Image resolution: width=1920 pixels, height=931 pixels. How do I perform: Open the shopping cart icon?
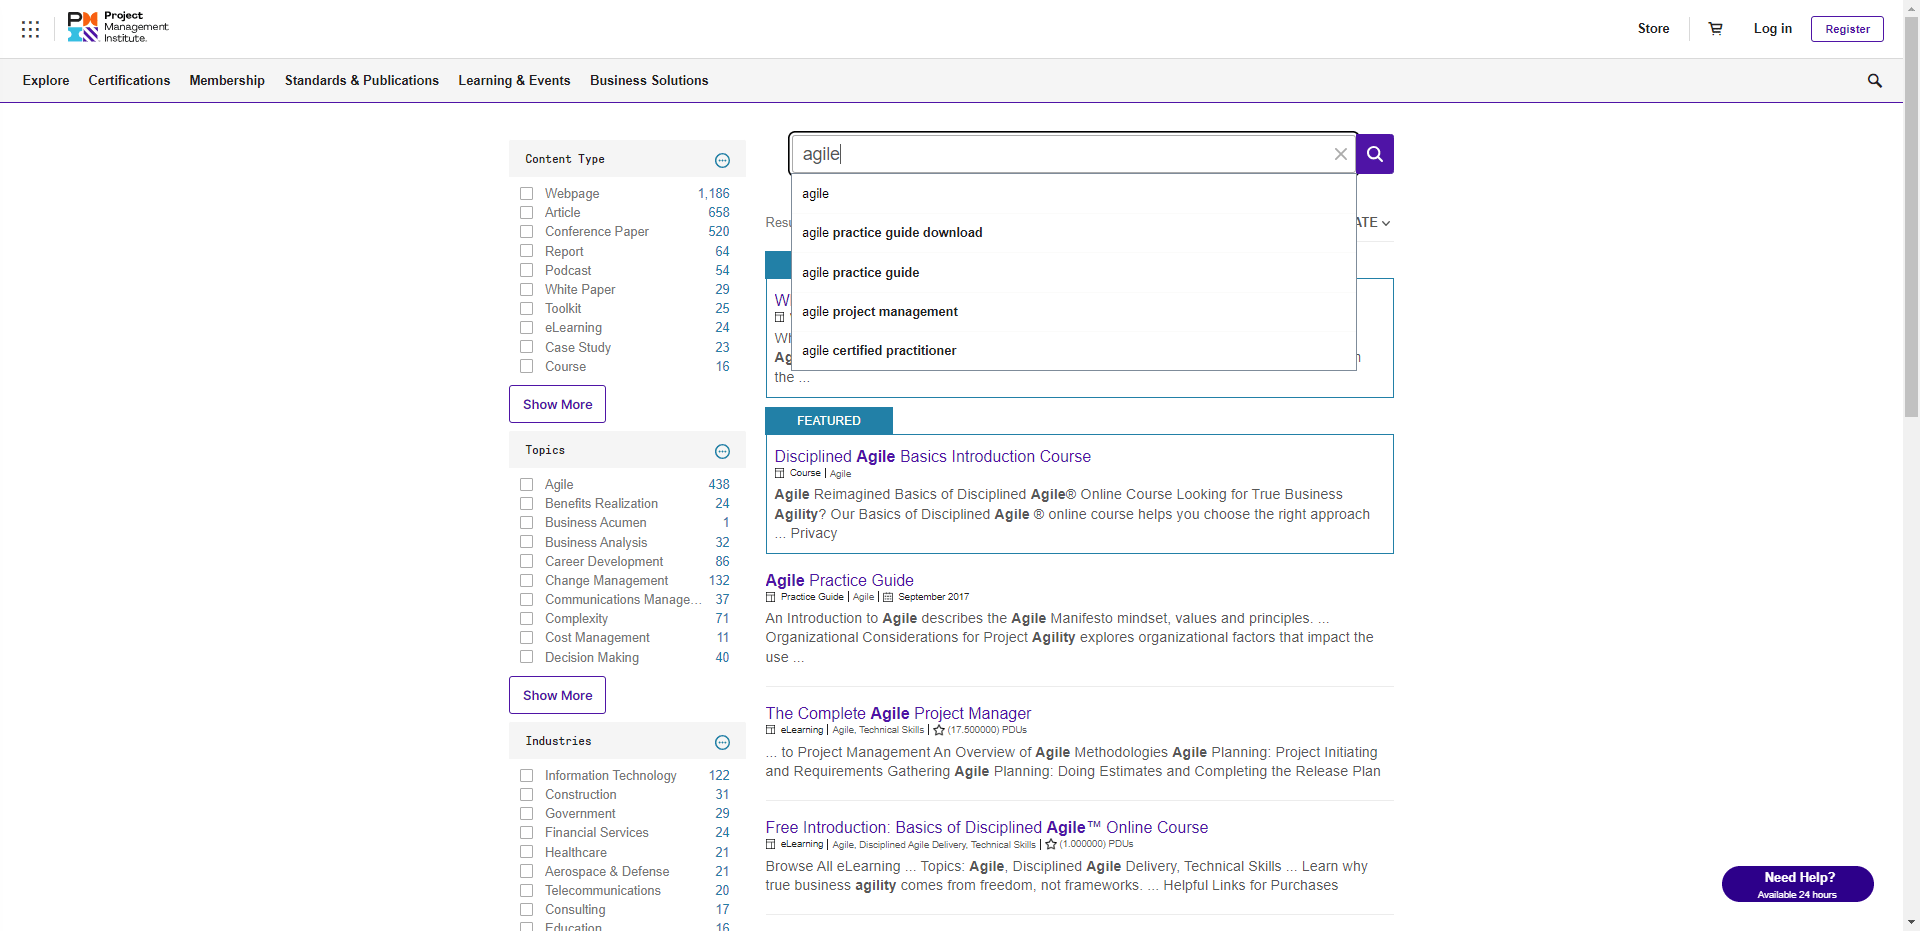pyautogui.click(x=1715, y=29)
